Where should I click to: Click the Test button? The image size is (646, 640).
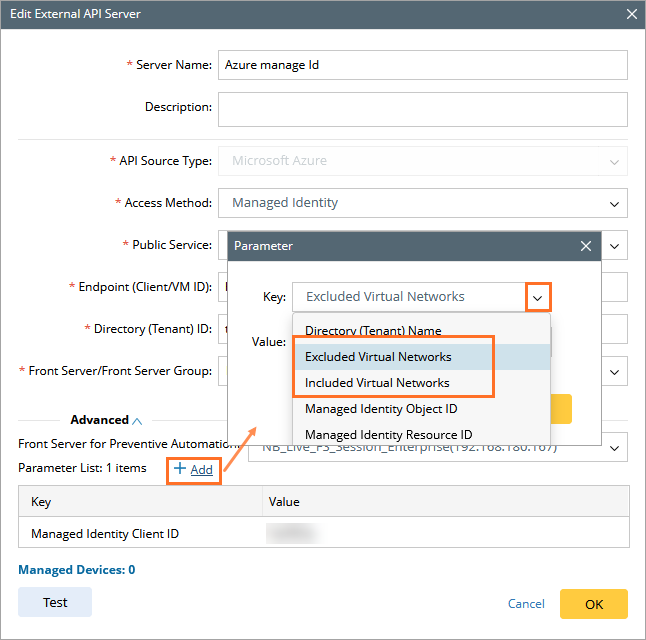55,602
